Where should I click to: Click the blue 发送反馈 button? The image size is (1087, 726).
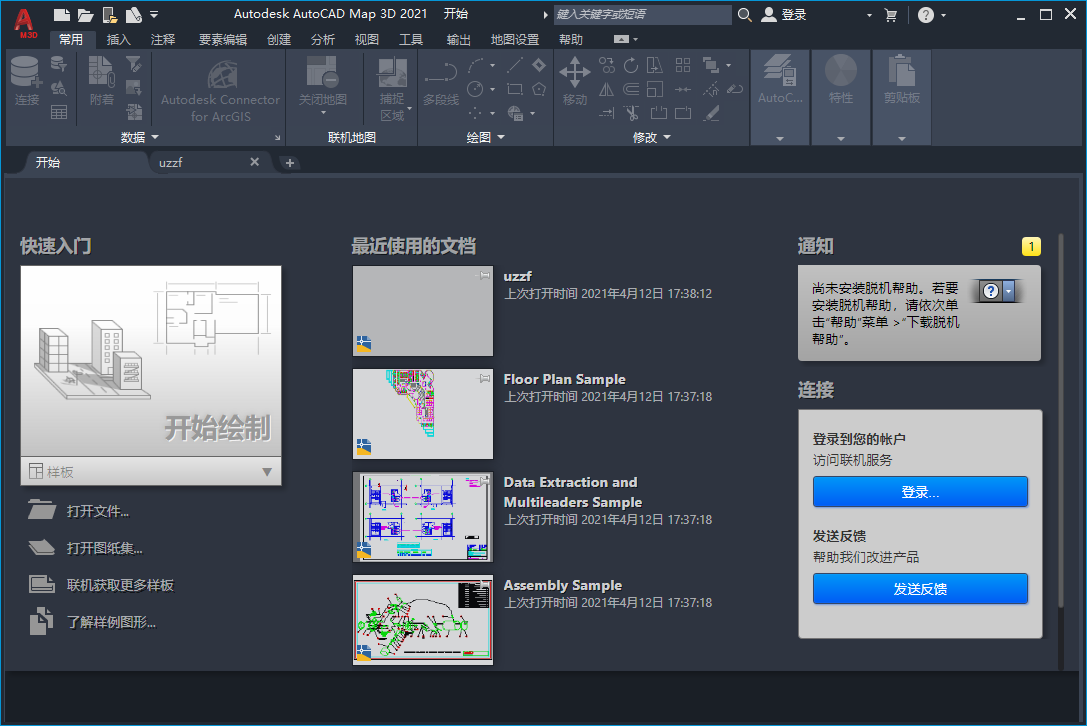tap(920, 589)
